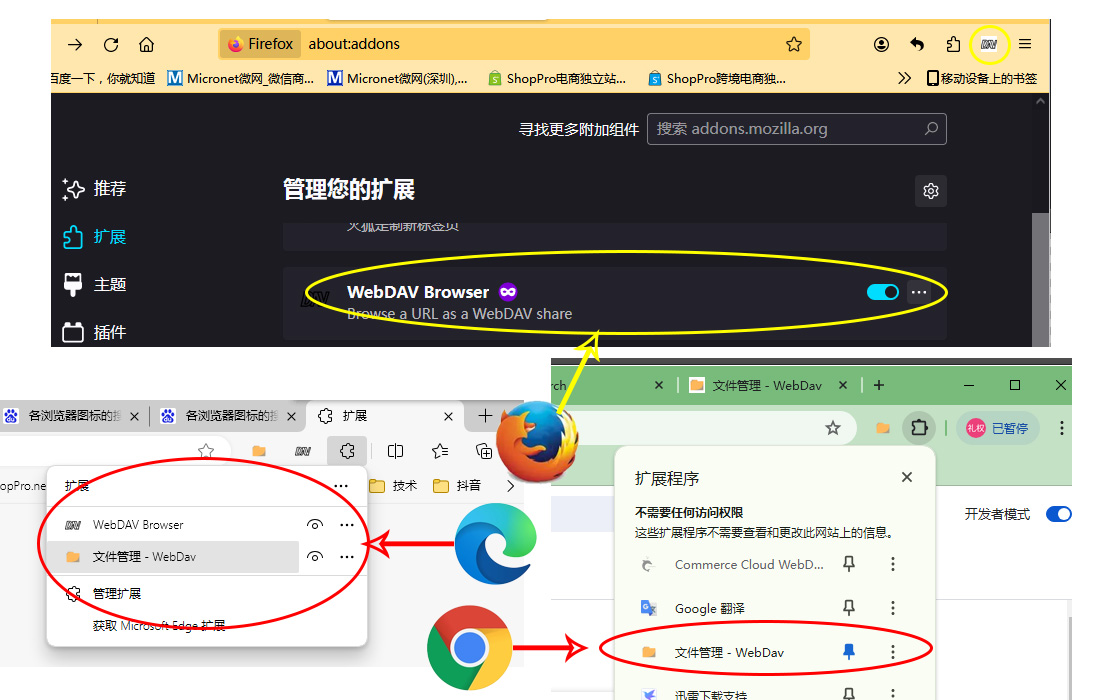This screenshot has height=700, width=1100.
Task: Open the Firefox account icon
Action: [x=881, y=44]
